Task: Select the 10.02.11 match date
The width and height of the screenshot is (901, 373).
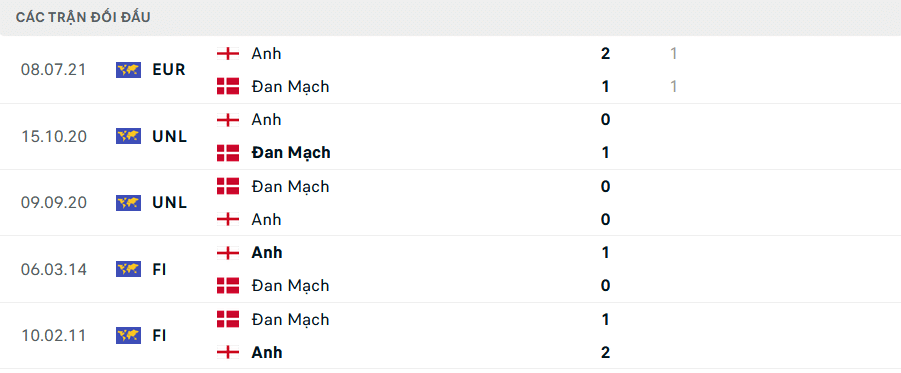Action: coord(53,335)
